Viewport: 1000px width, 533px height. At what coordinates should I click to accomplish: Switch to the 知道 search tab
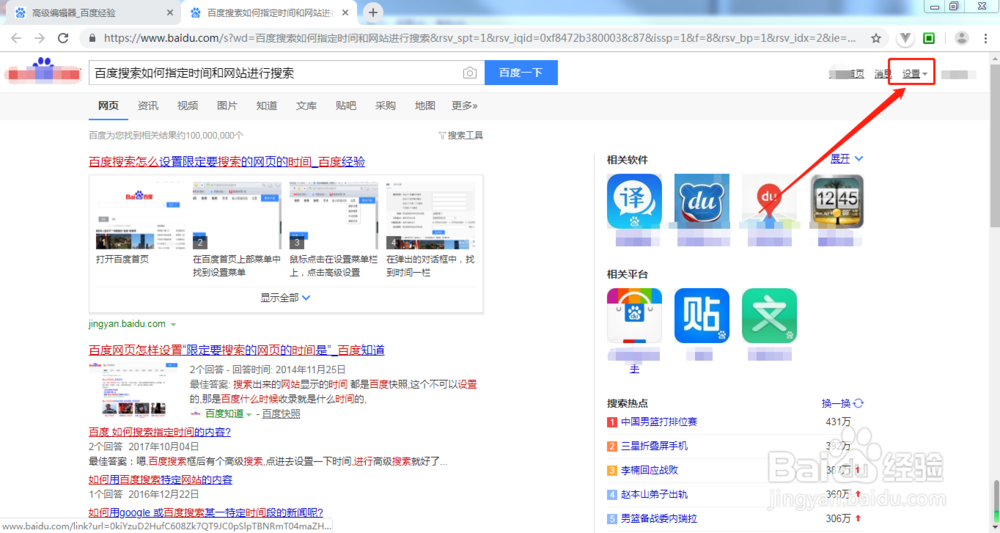(x=267, y=106)
